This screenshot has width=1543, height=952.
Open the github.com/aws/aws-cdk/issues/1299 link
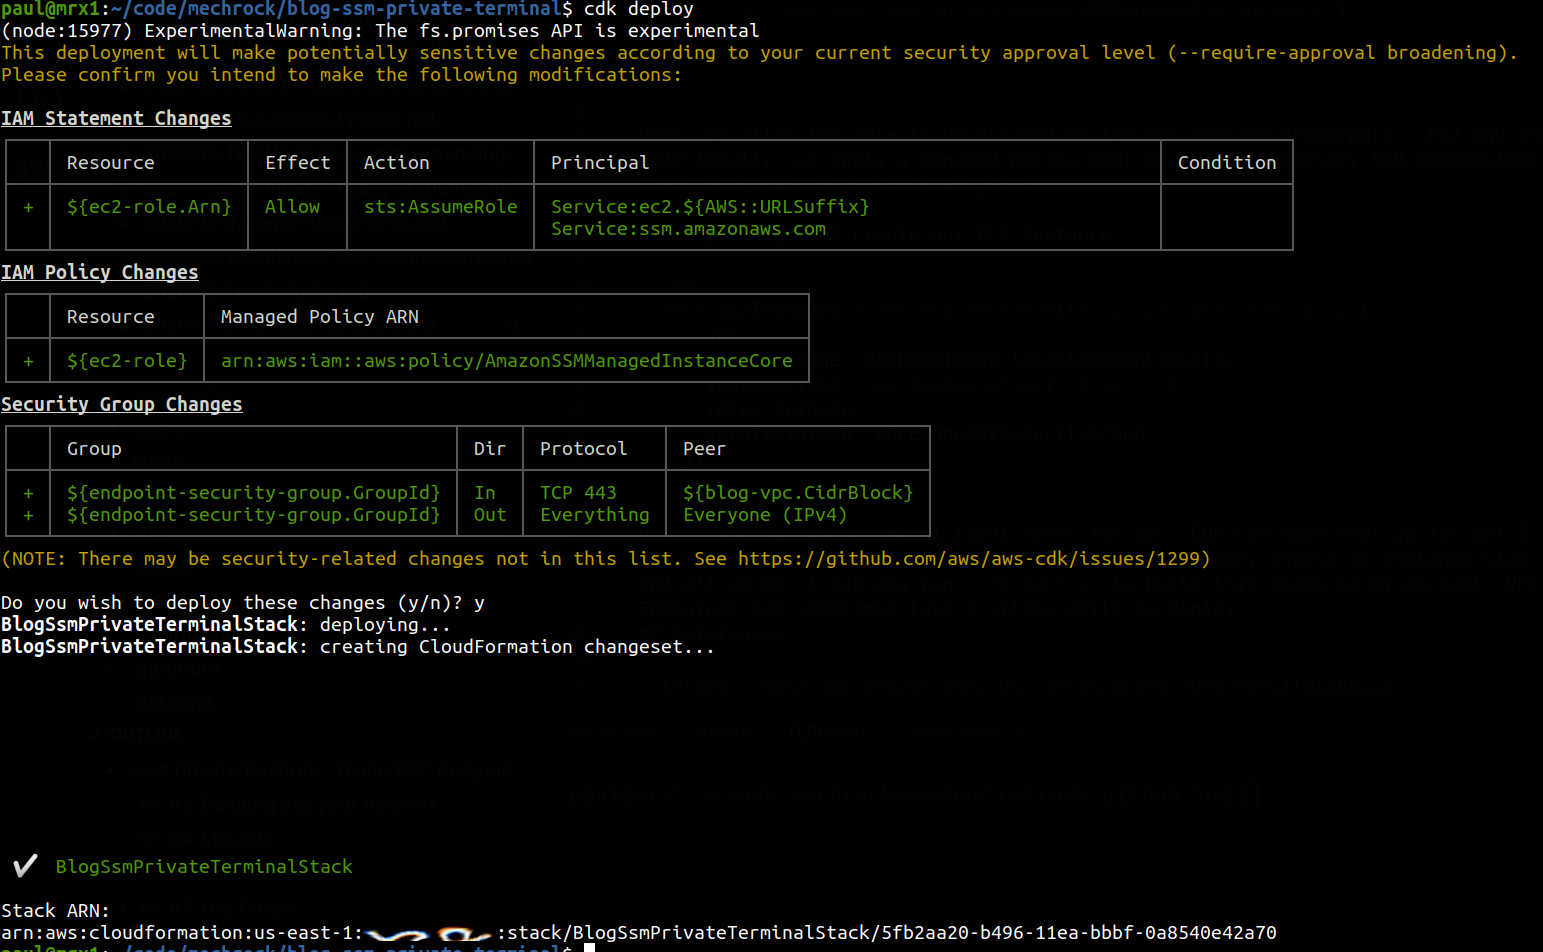[x=969, y=558]
